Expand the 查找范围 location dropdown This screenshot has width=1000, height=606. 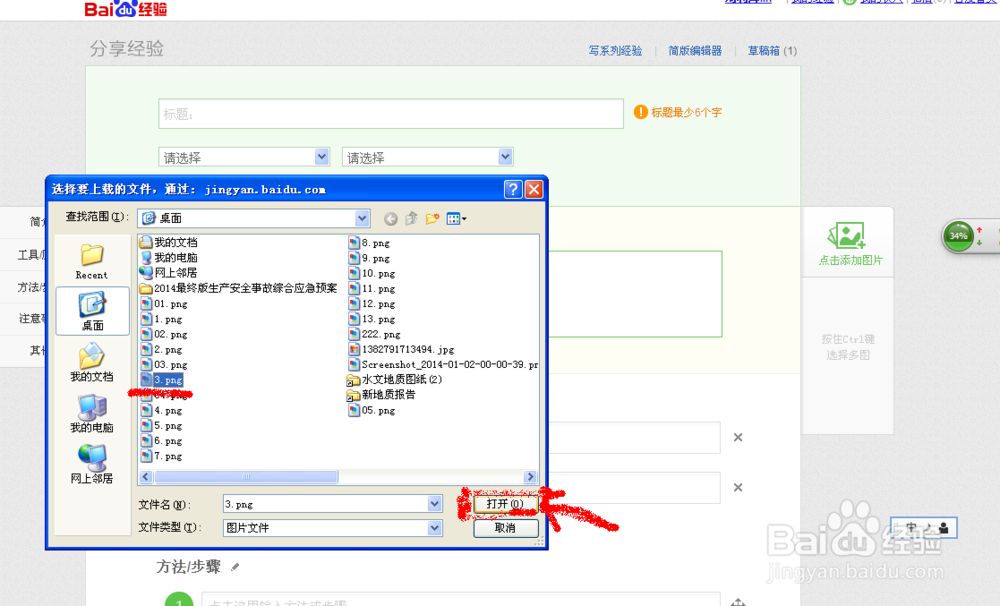click(x=364, y=218)
